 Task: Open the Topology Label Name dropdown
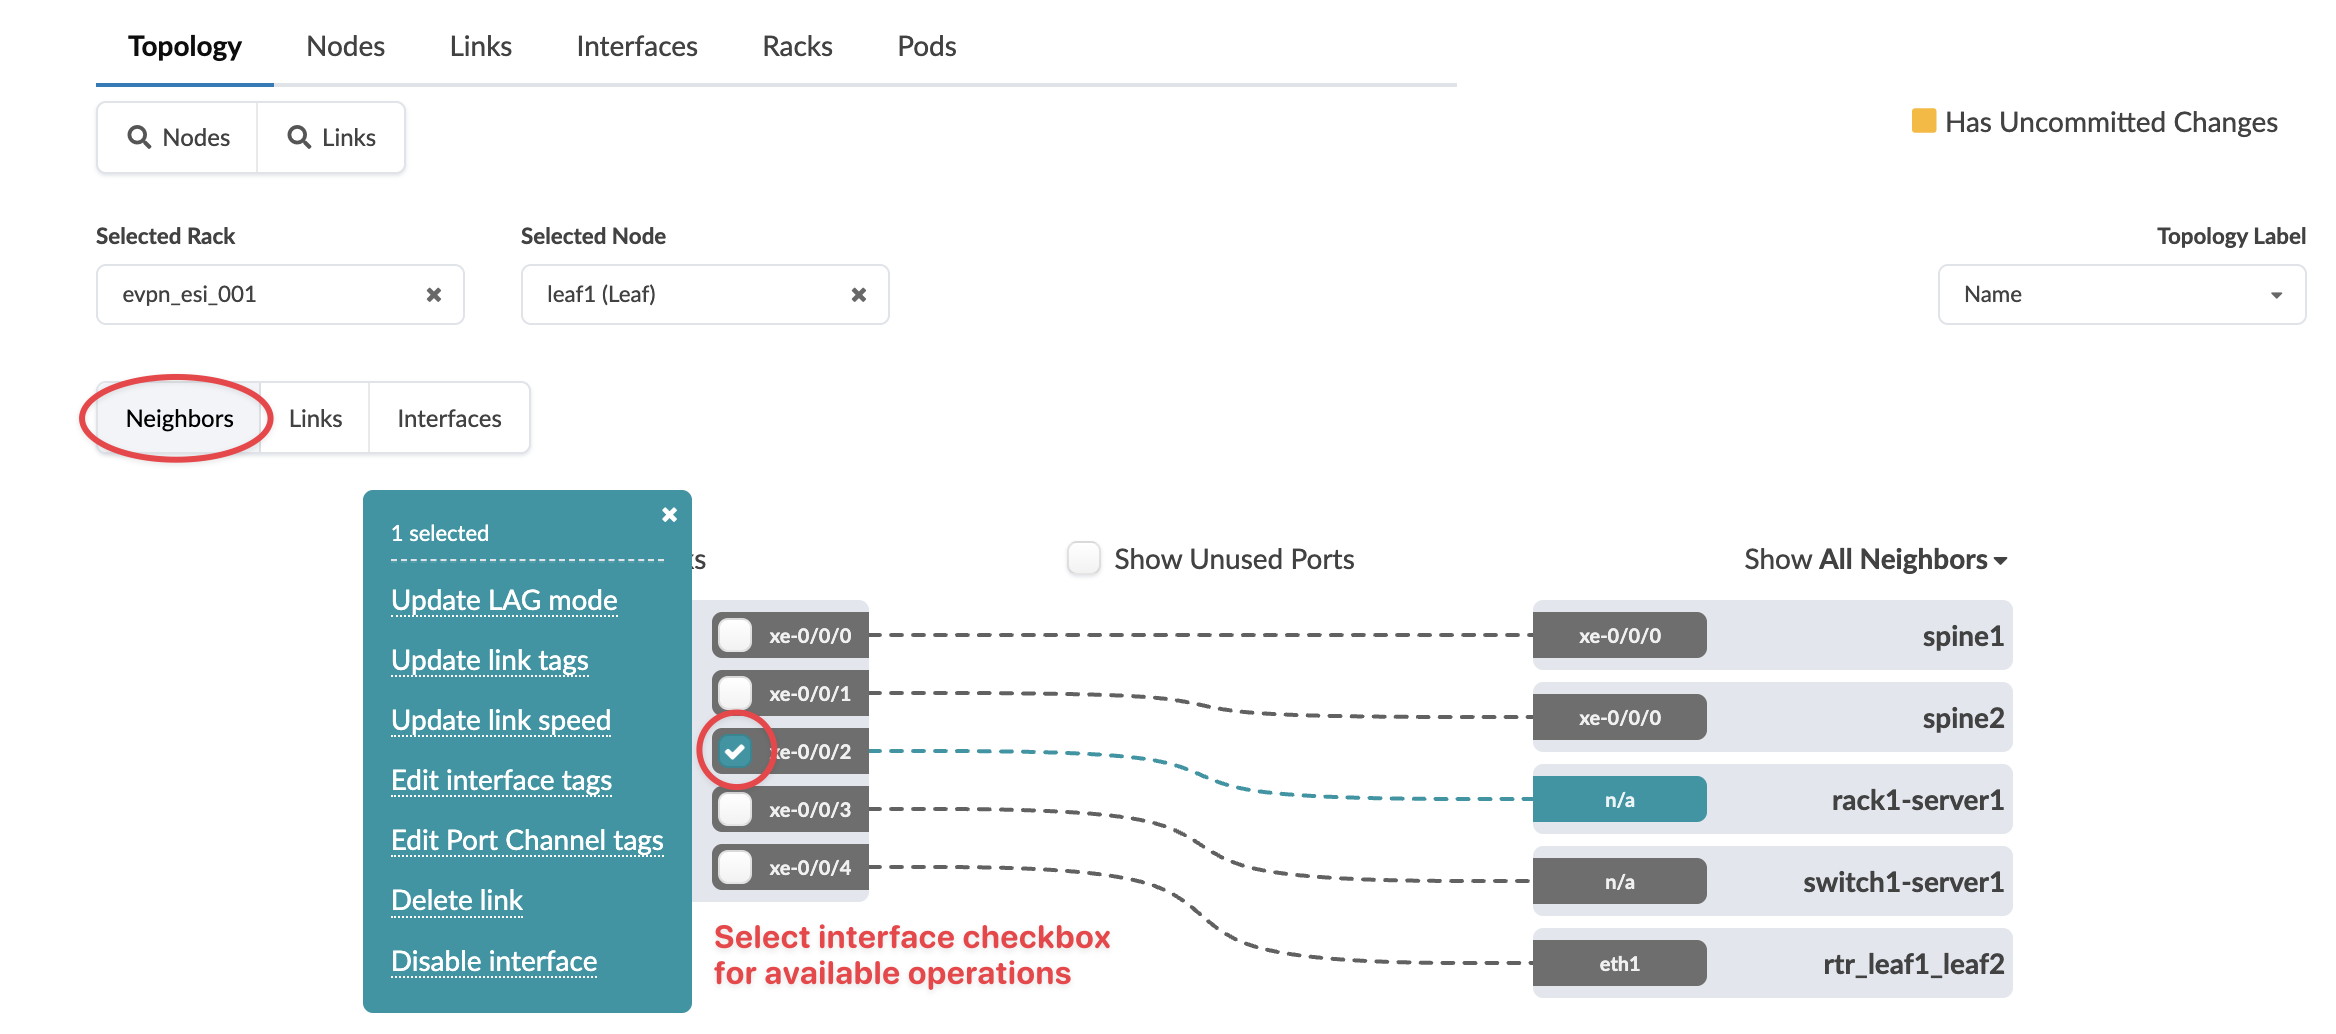coord(2121,295)
